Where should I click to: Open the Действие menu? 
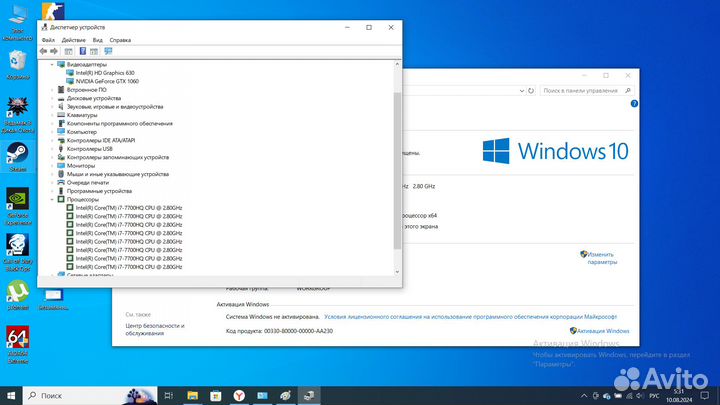(73, 39)
